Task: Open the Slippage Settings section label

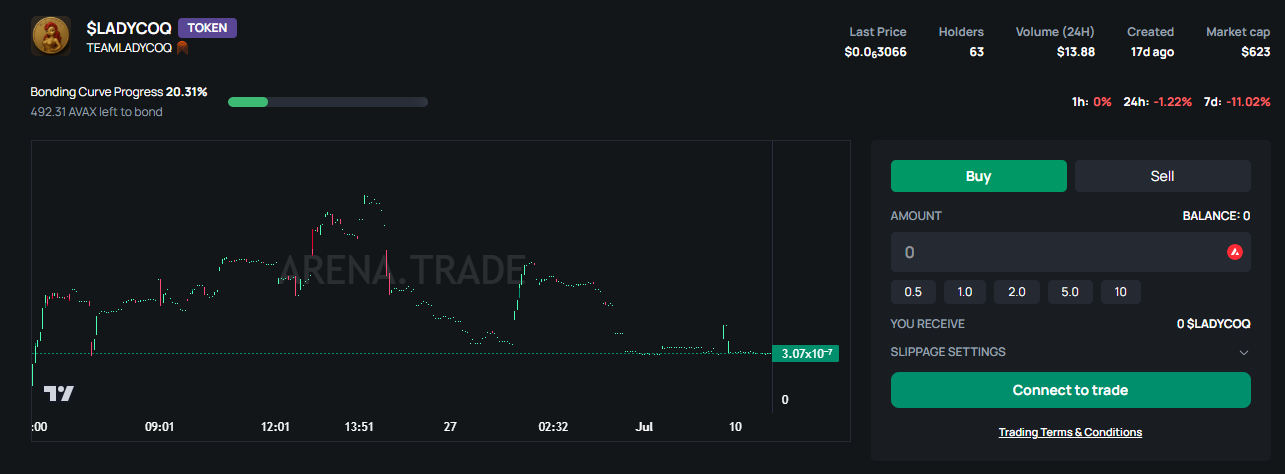Action: [x=948, y=352]
